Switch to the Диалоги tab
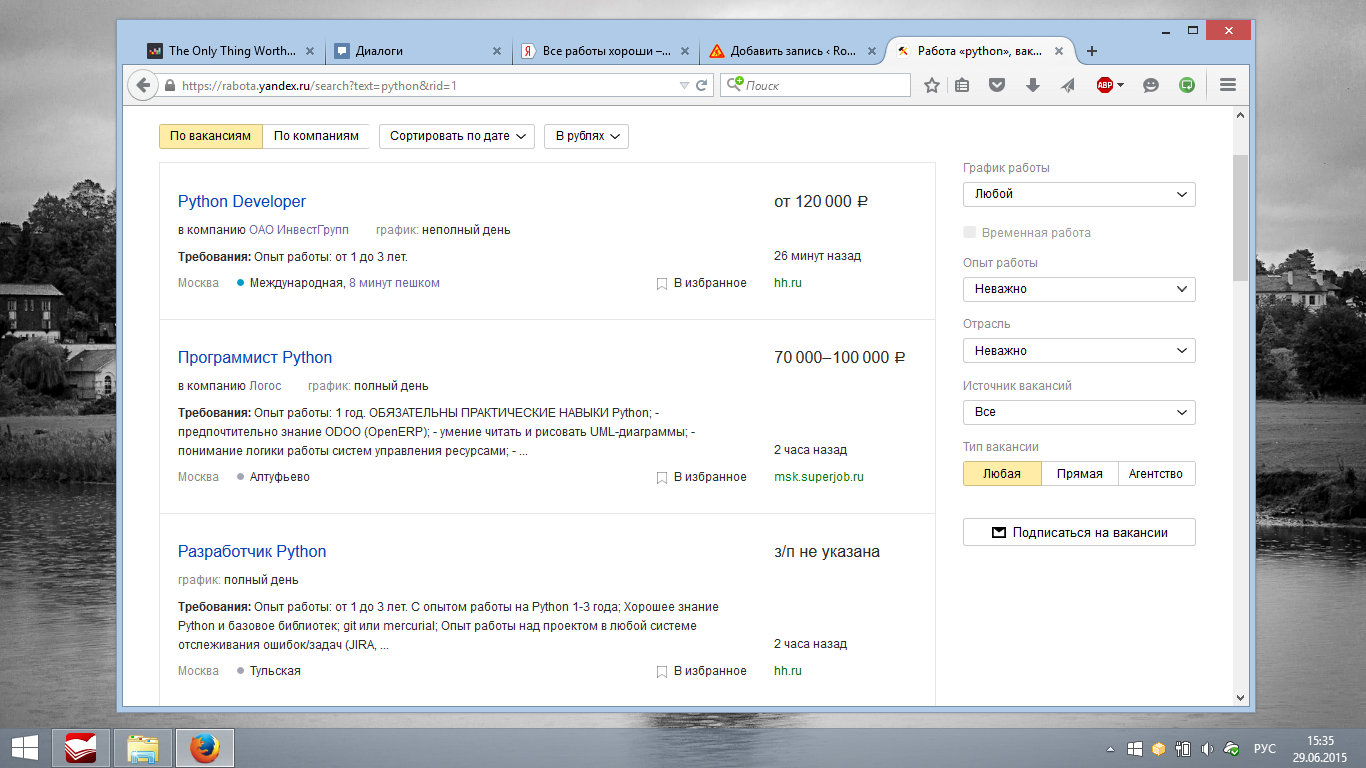The width and height of the screenshot is (1366, 768). (x=418, y=51)
